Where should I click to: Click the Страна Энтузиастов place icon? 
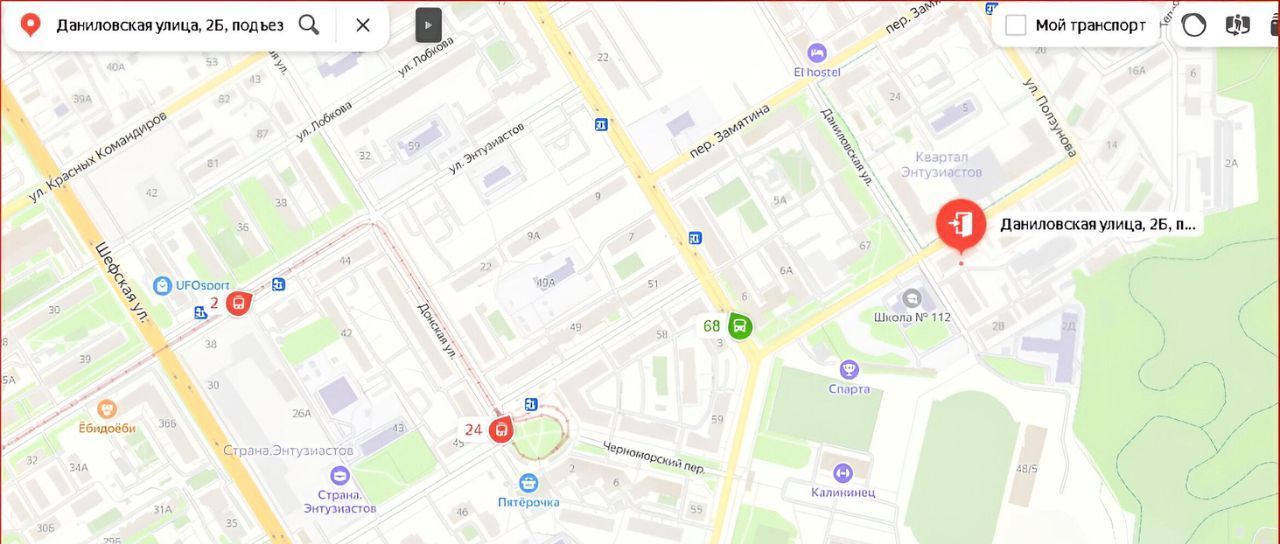(340, 475)
